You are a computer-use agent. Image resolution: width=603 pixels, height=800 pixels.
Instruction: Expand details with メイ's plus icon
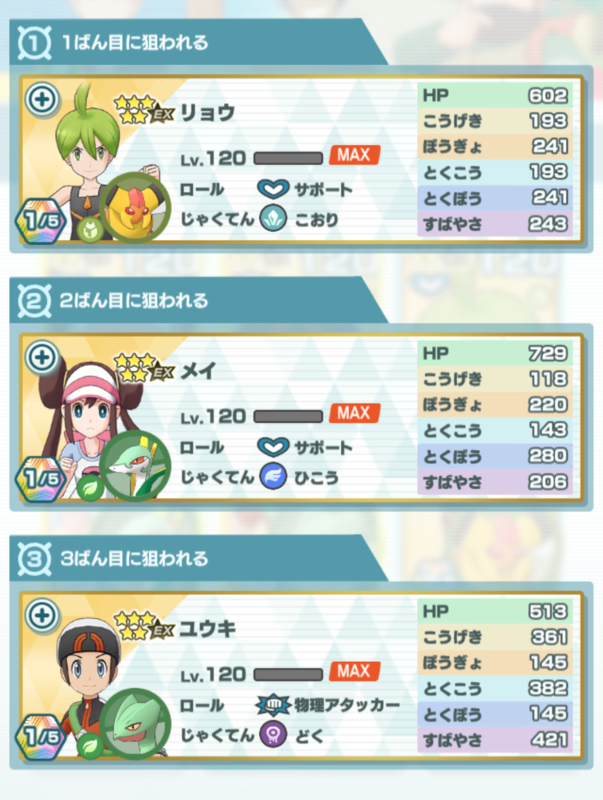click(x=42, y=358)
